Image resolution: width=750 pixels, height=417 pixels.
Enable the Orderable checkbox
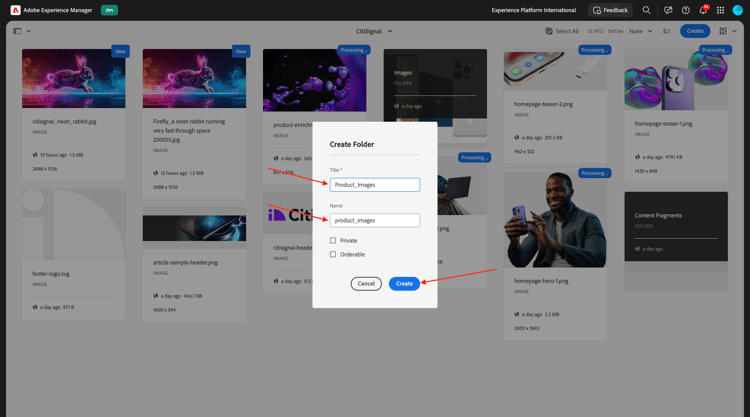[333, 254]
